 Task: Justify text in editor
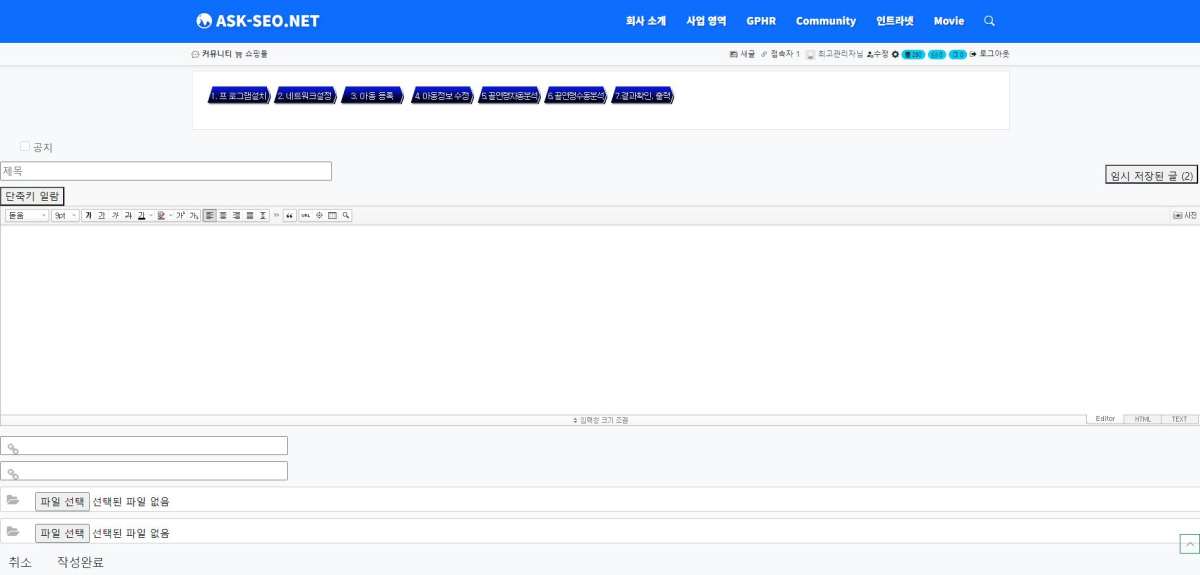point(249,215)
